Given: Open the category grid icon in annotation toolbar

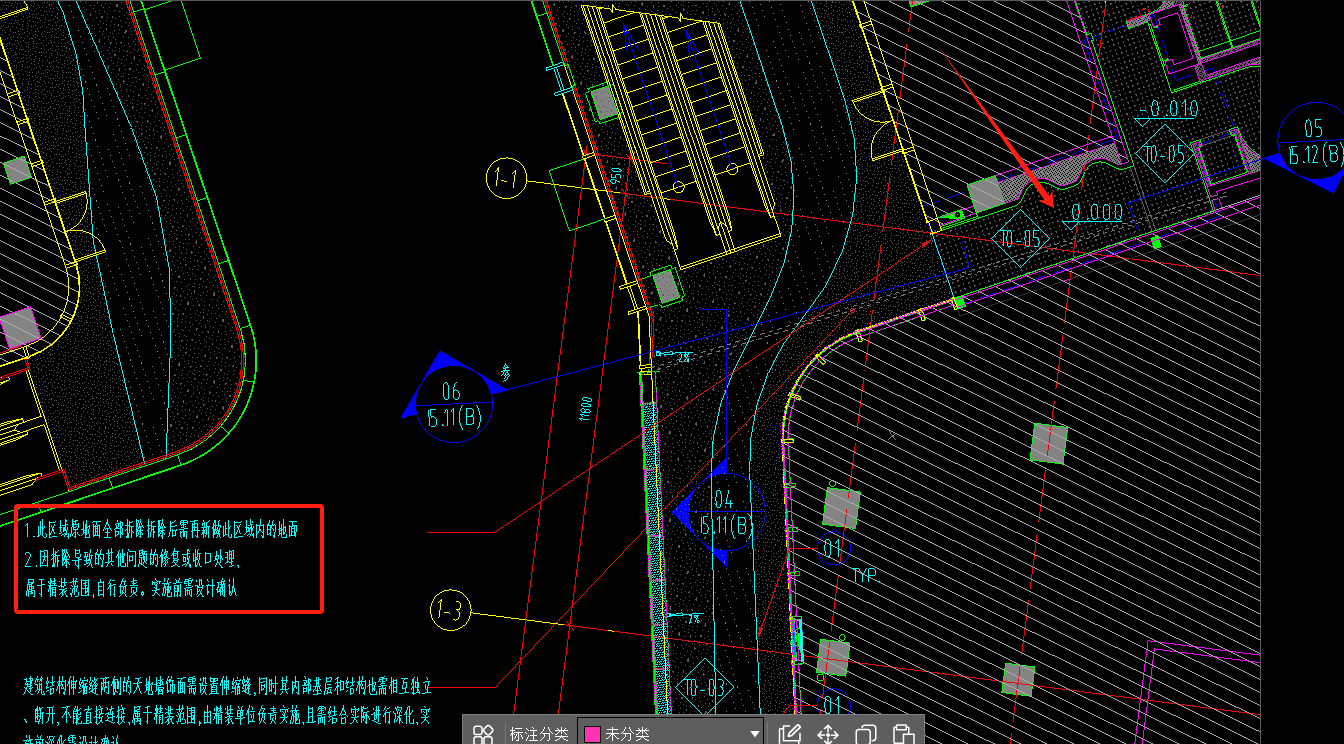Looking at the screenshot, I should click(x=483, y=734).
